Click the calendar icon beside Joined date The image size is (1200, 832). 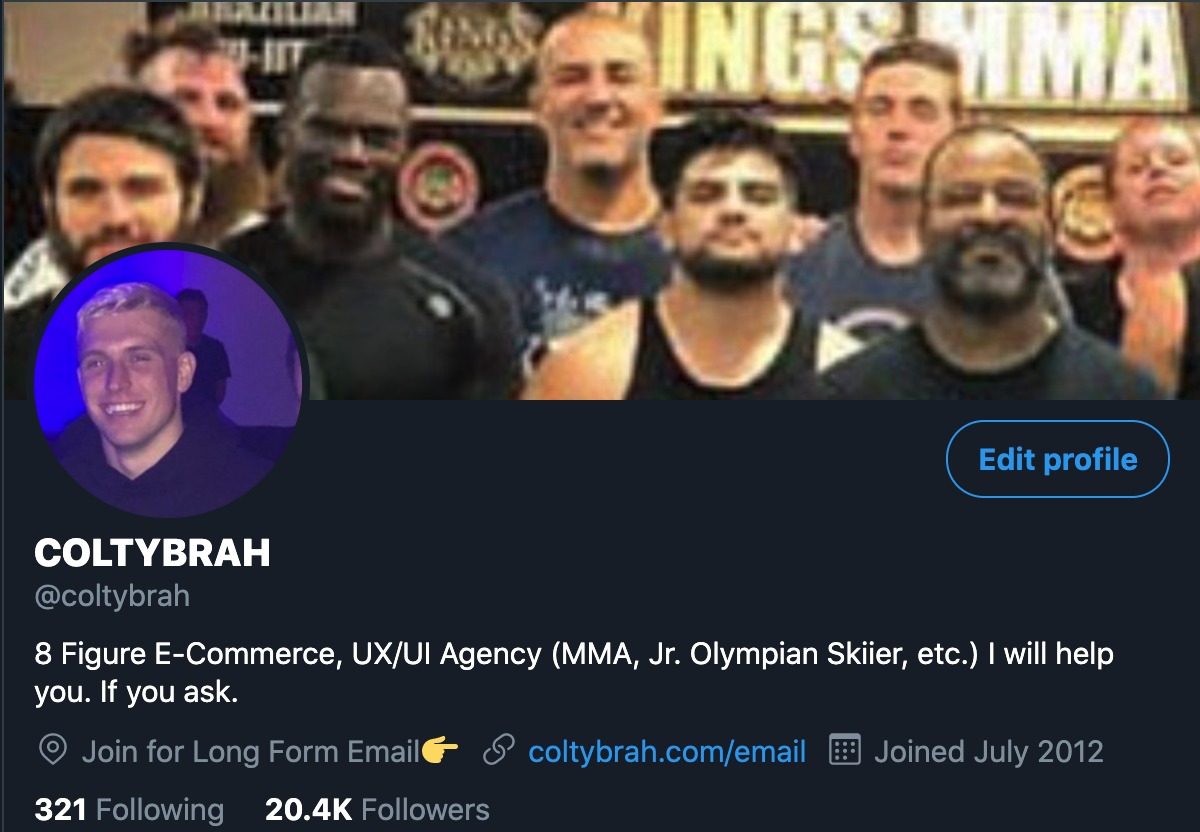pos(845,750)
